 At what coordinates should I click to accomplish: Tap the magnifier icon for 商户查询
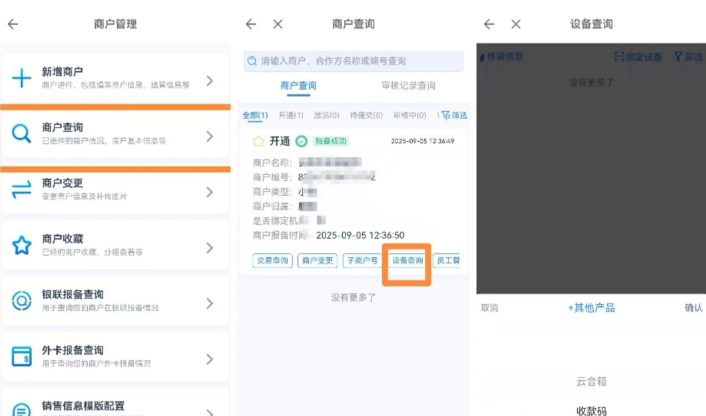click(21, 134)
